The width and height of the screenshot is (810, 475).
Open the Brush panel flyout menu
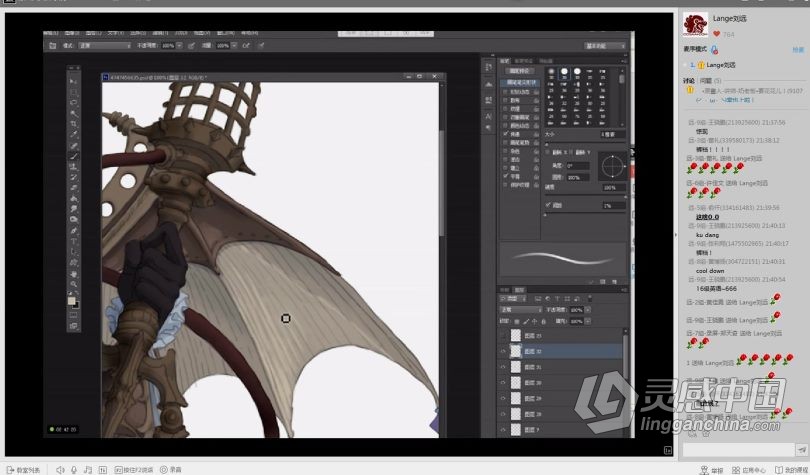click(625, 61)
